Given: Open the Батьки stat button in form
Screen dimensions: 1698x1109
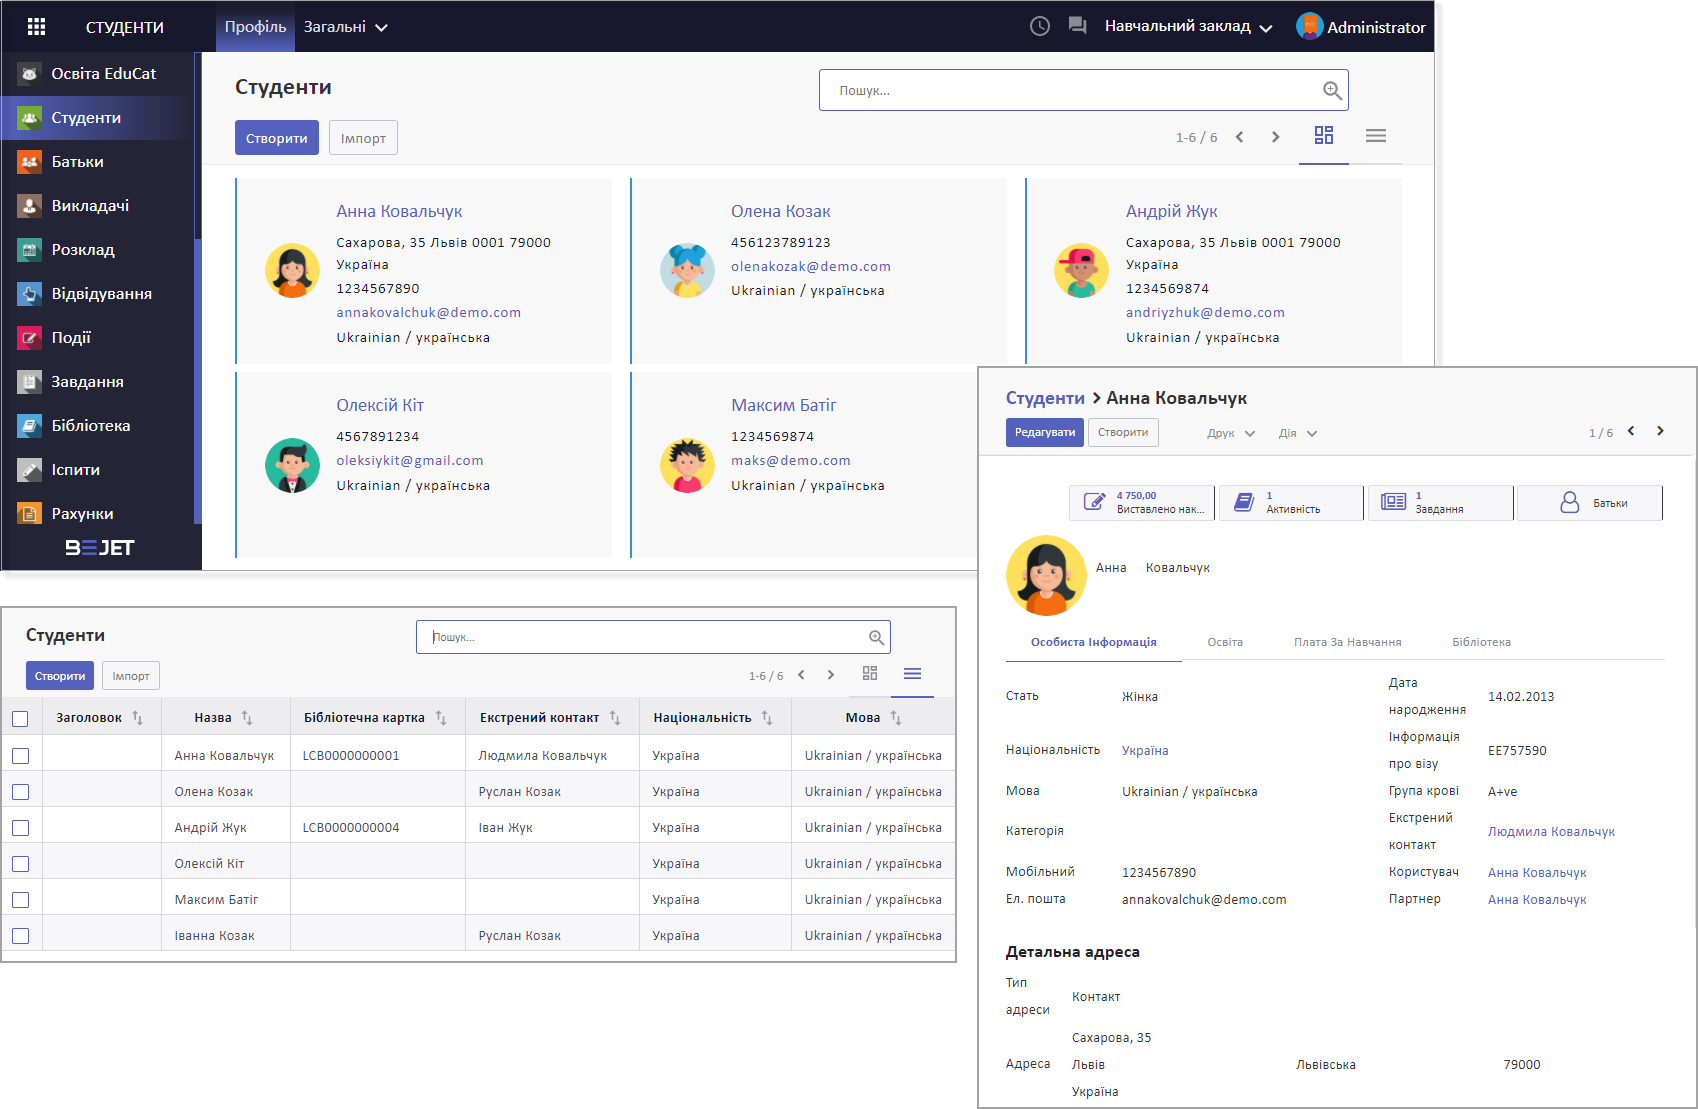Looking at the screenshot, I should [x=1590, y=503].
